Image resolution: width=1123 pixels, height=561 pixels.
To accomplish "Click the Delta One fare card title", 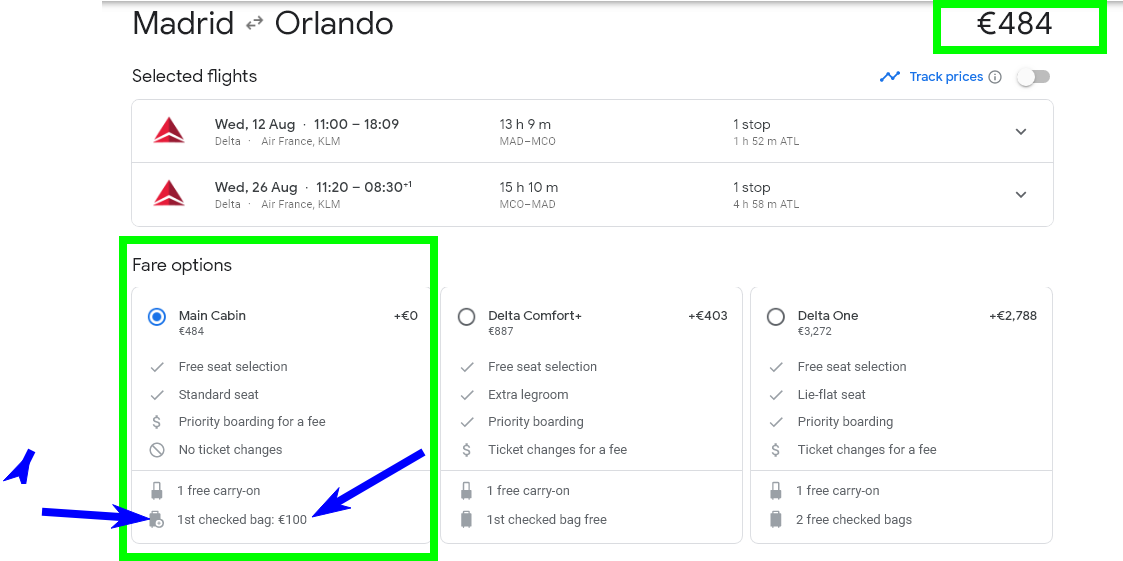I will click(828, 315).
